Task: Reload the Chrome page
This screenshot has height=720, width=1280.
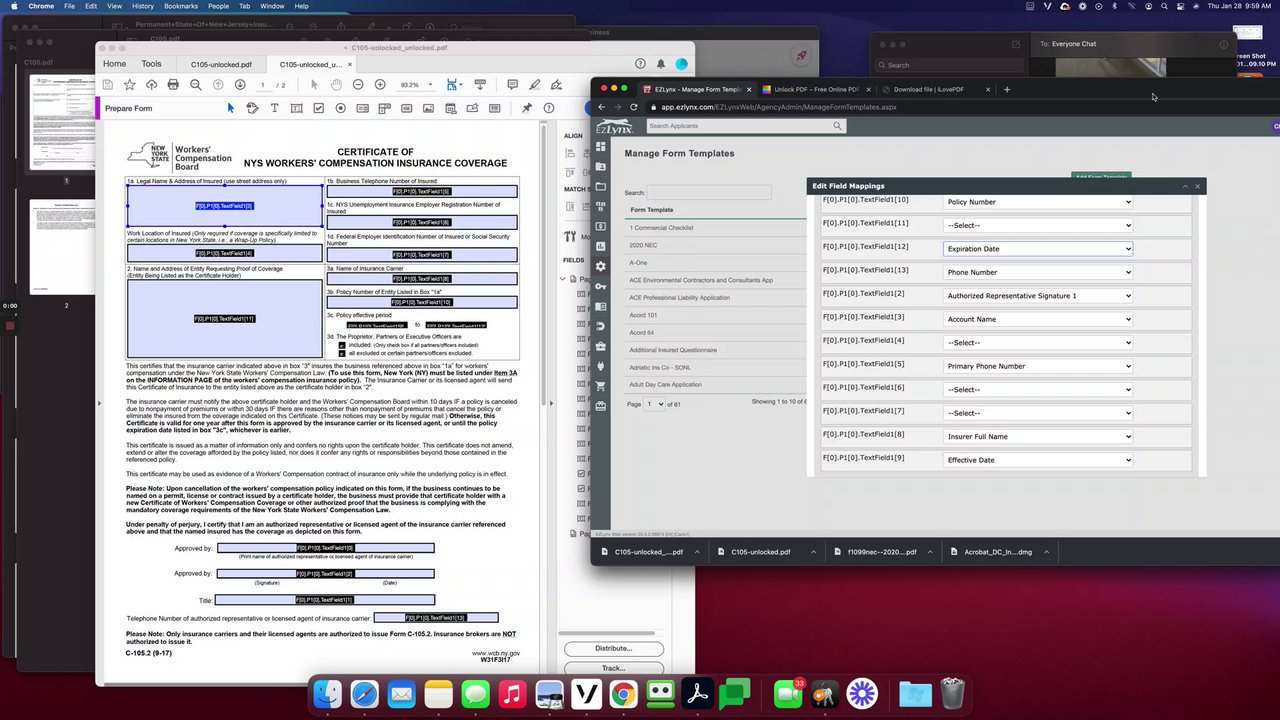Action: (633, 107)
